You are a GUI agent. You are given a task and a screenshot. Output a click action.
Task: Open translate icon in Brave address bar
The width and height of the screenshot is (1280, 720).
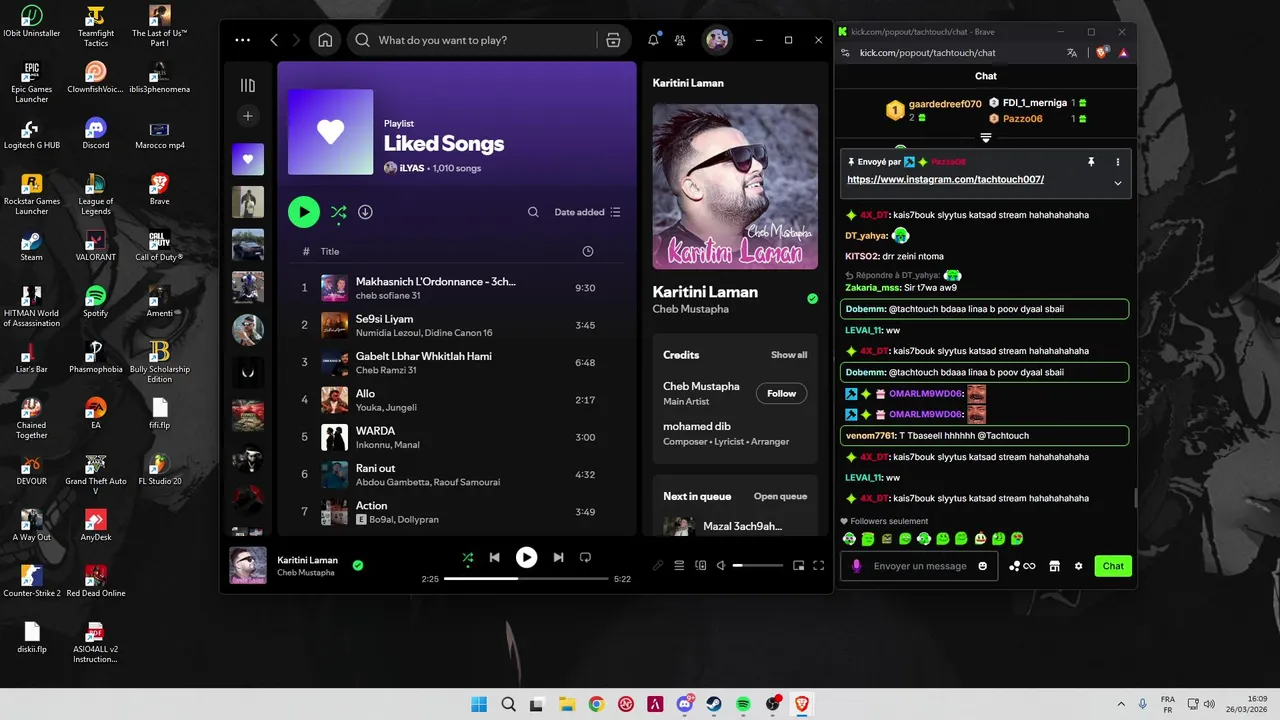(1072, 53)
